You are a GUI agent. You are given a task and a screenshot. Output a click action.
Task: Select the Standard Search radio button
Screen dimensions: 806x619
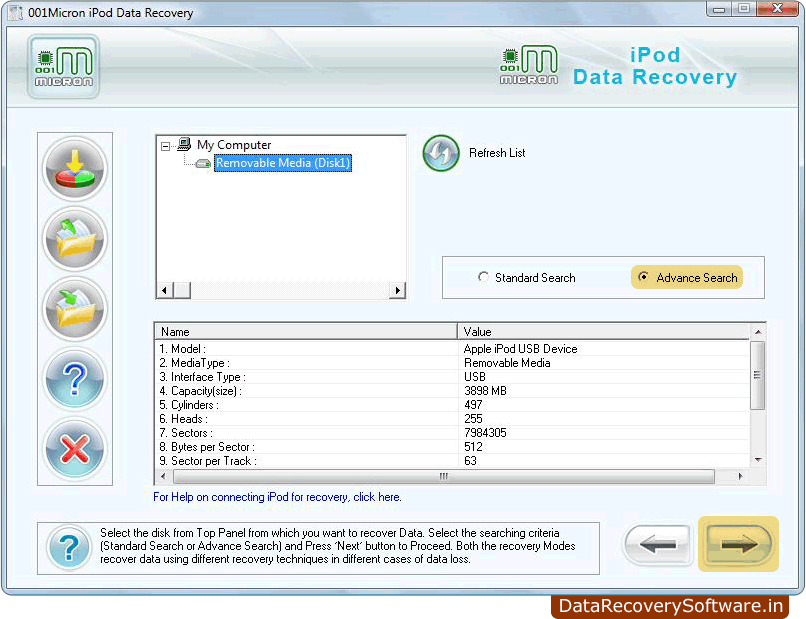tap(483, 277)
